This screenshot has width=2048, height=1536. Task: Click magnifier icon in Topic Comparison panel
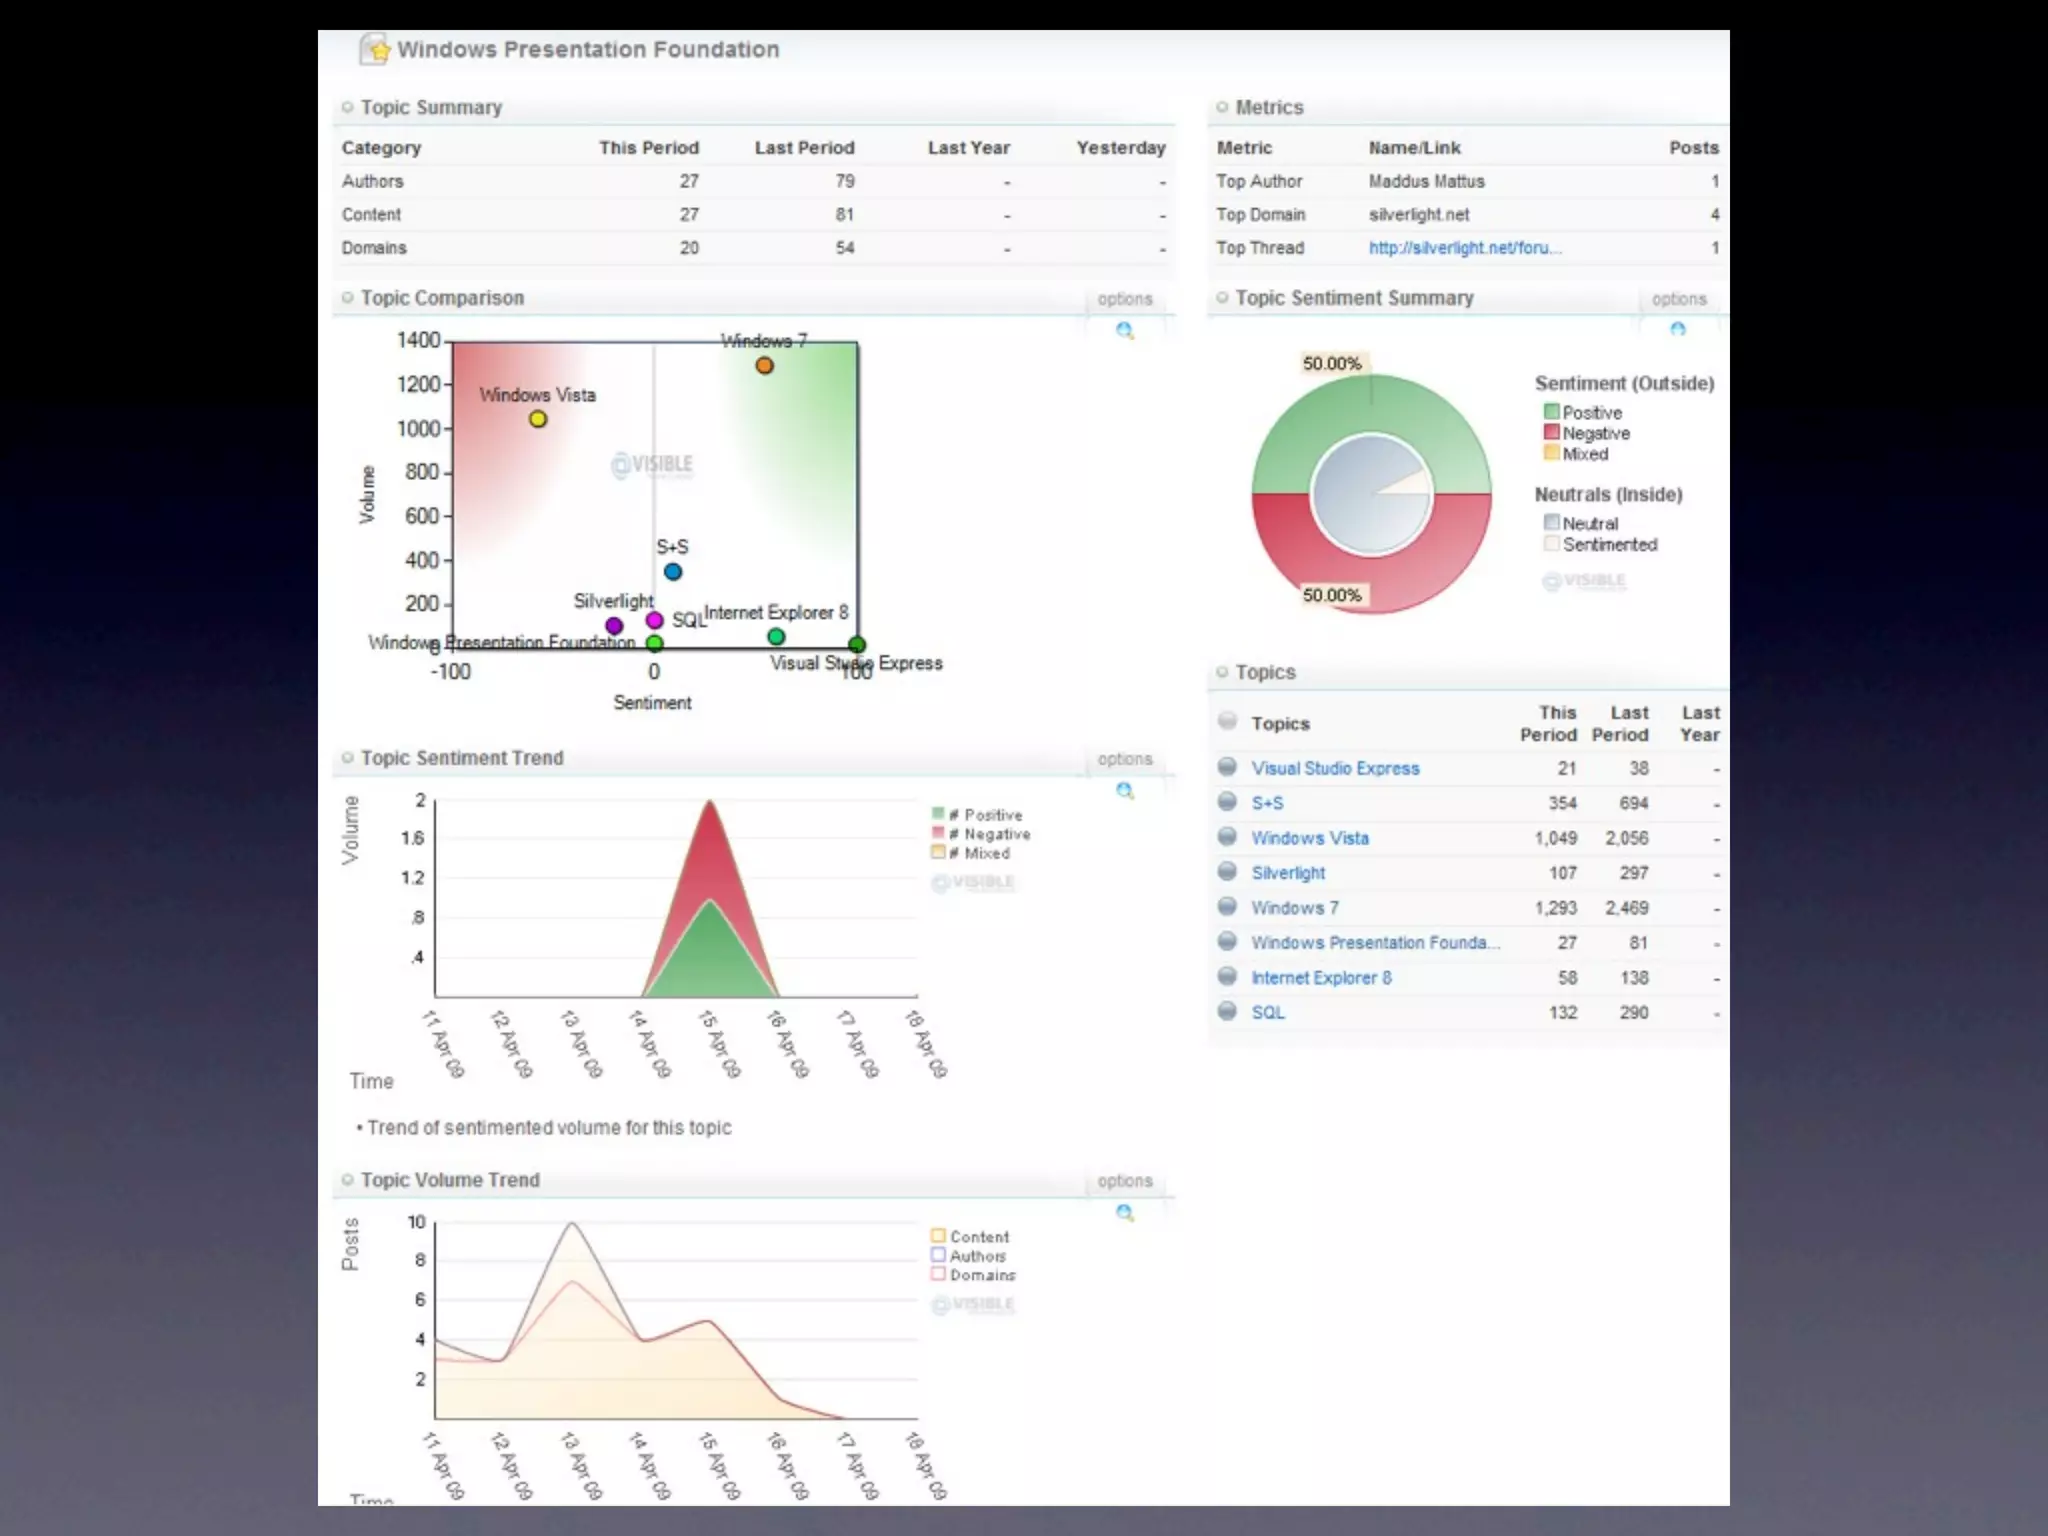[1125, 331]
